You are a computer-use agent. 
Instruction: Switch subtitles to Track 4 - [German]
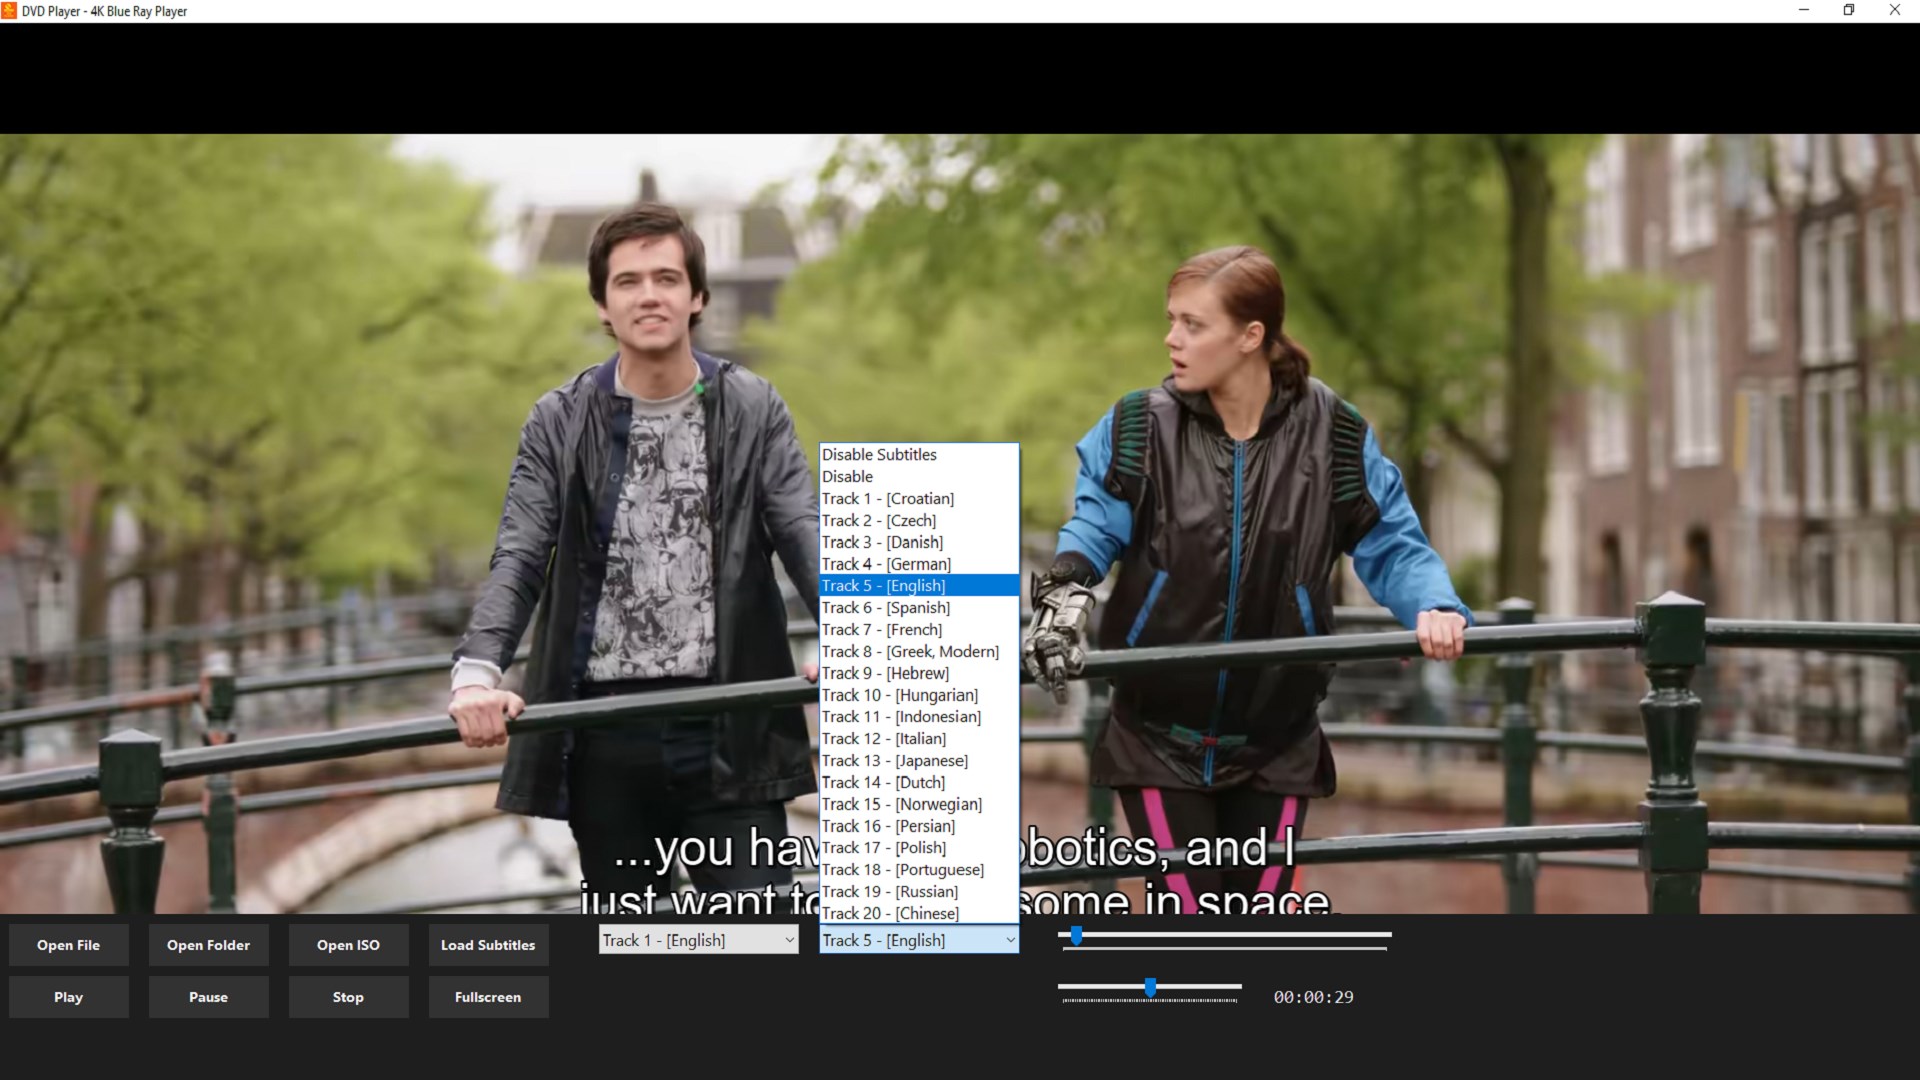coord(886,564)
